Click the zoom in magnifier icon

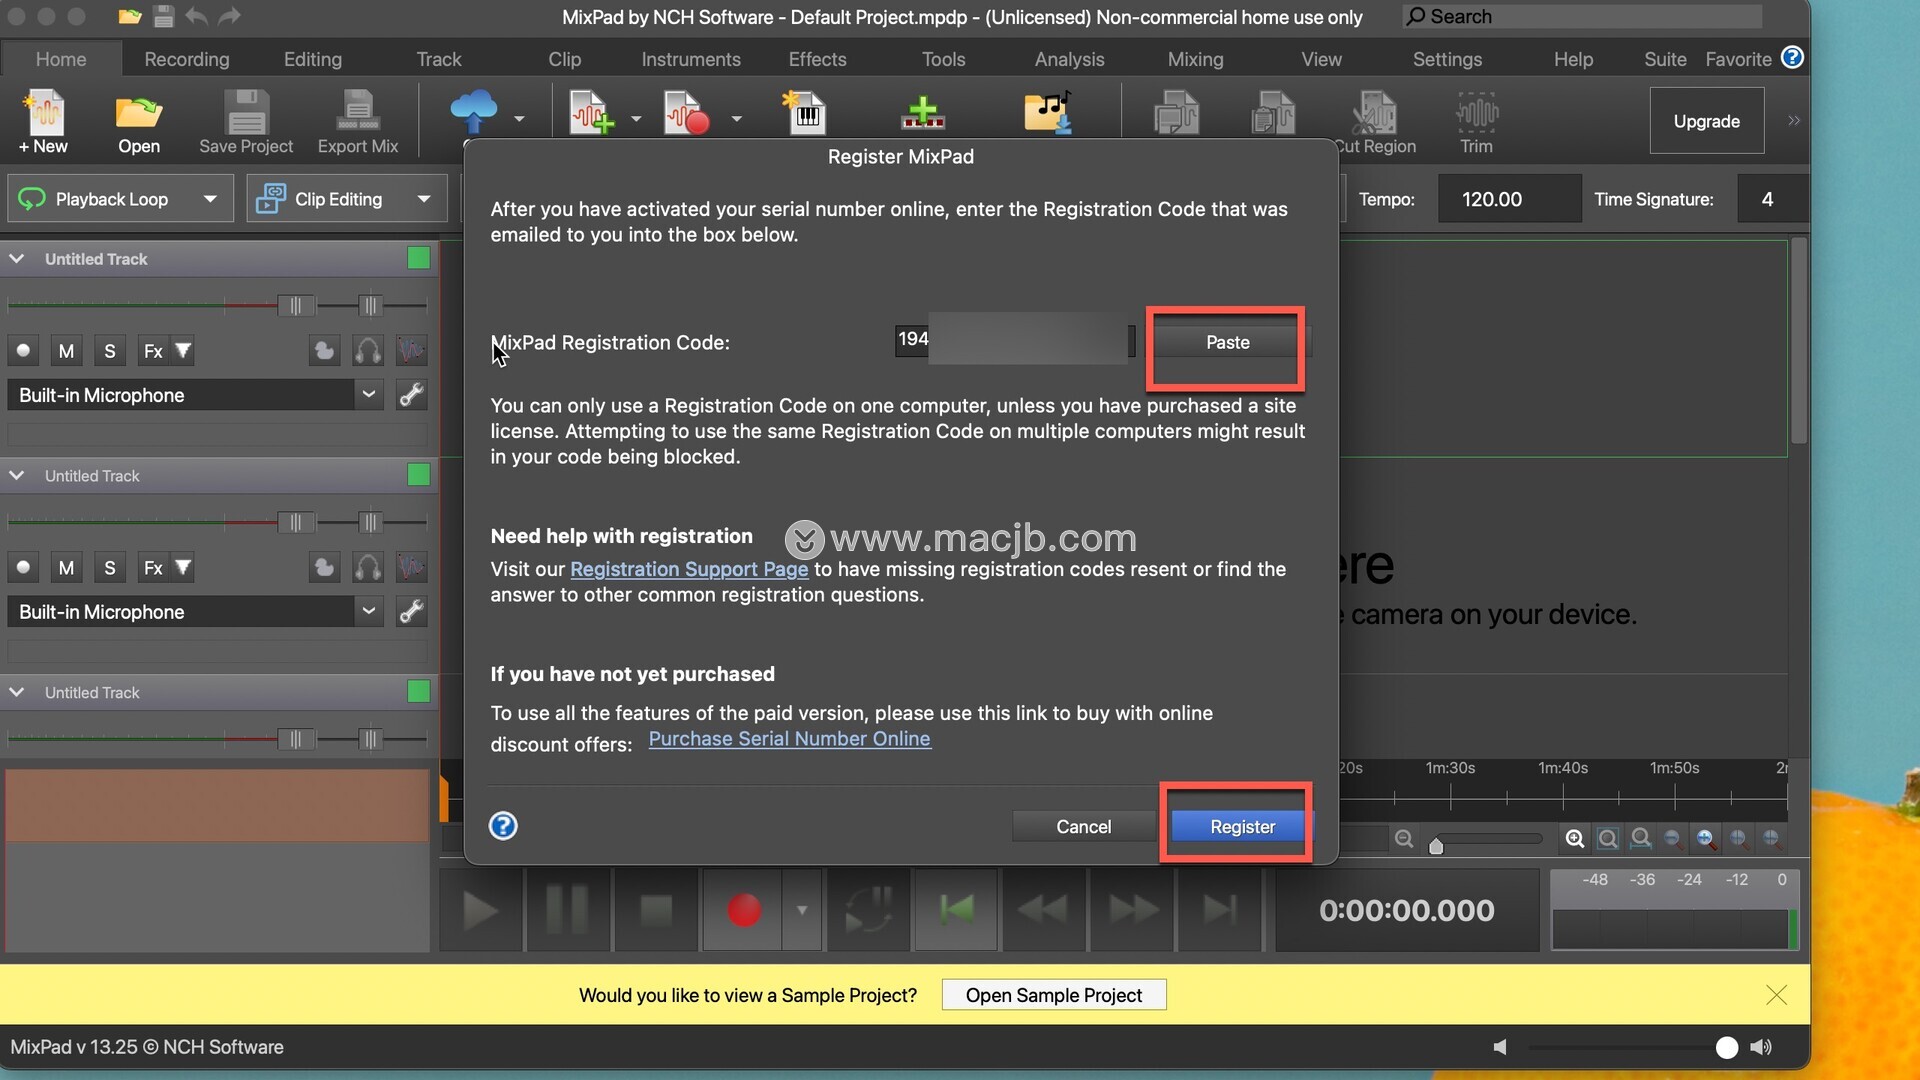[1575, 839]
